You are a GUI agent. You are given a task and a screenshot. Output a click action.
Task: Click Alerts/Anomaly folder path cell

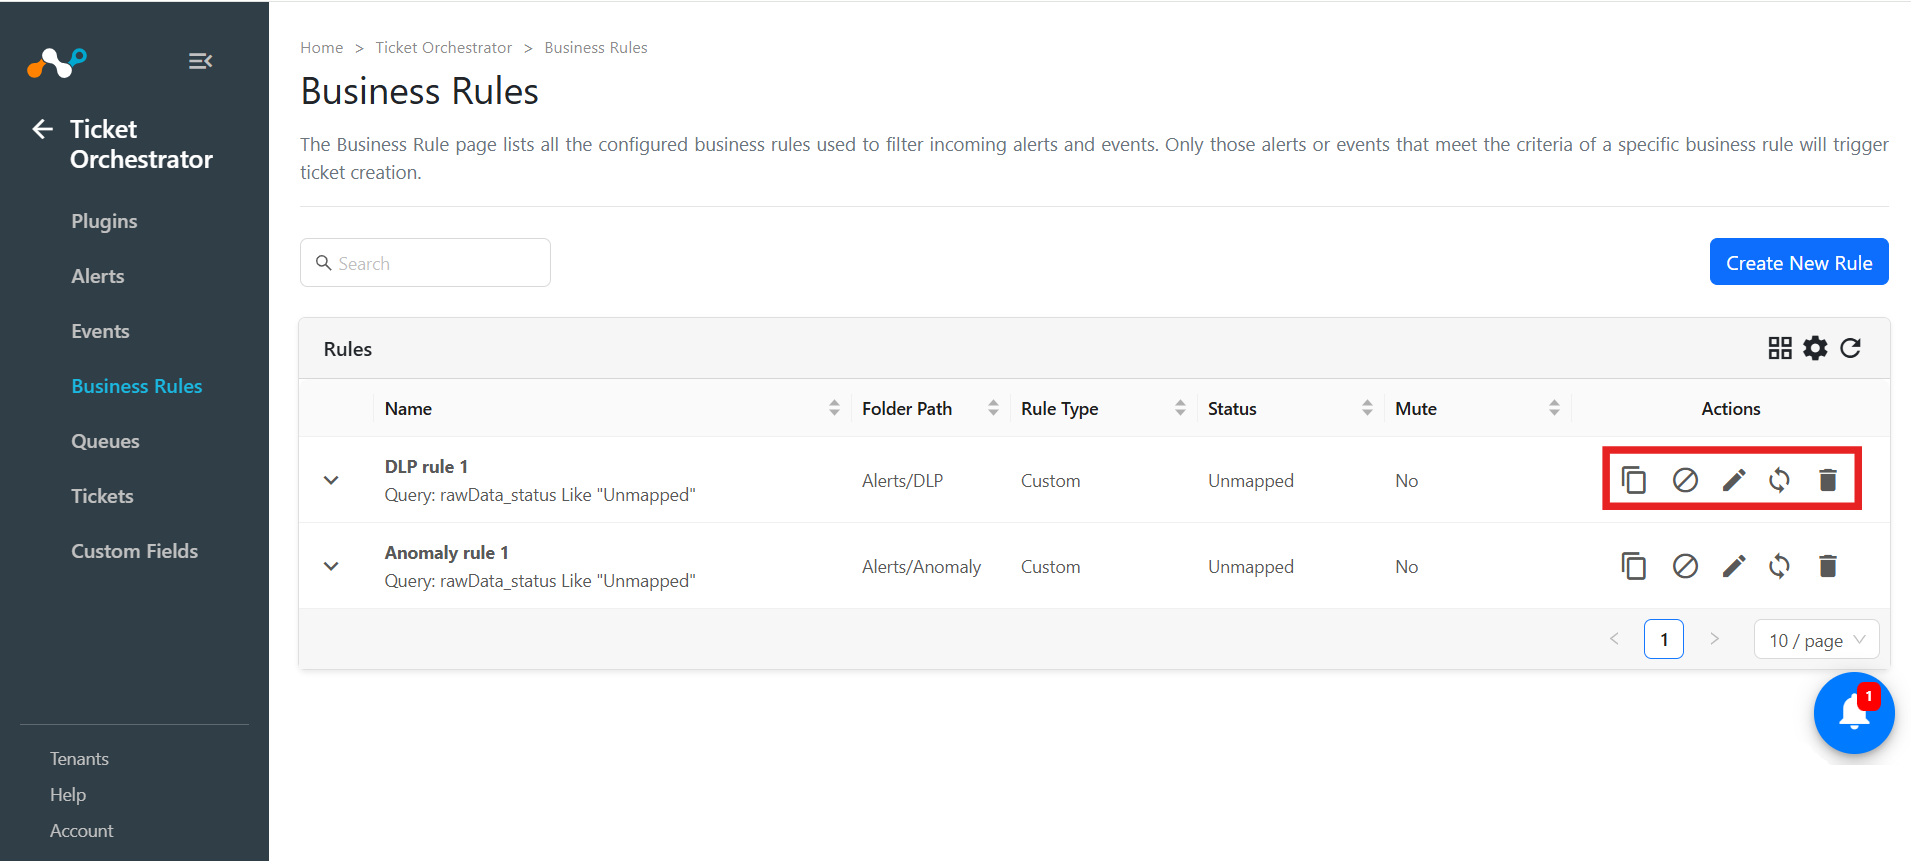click(x=921, y=566)
